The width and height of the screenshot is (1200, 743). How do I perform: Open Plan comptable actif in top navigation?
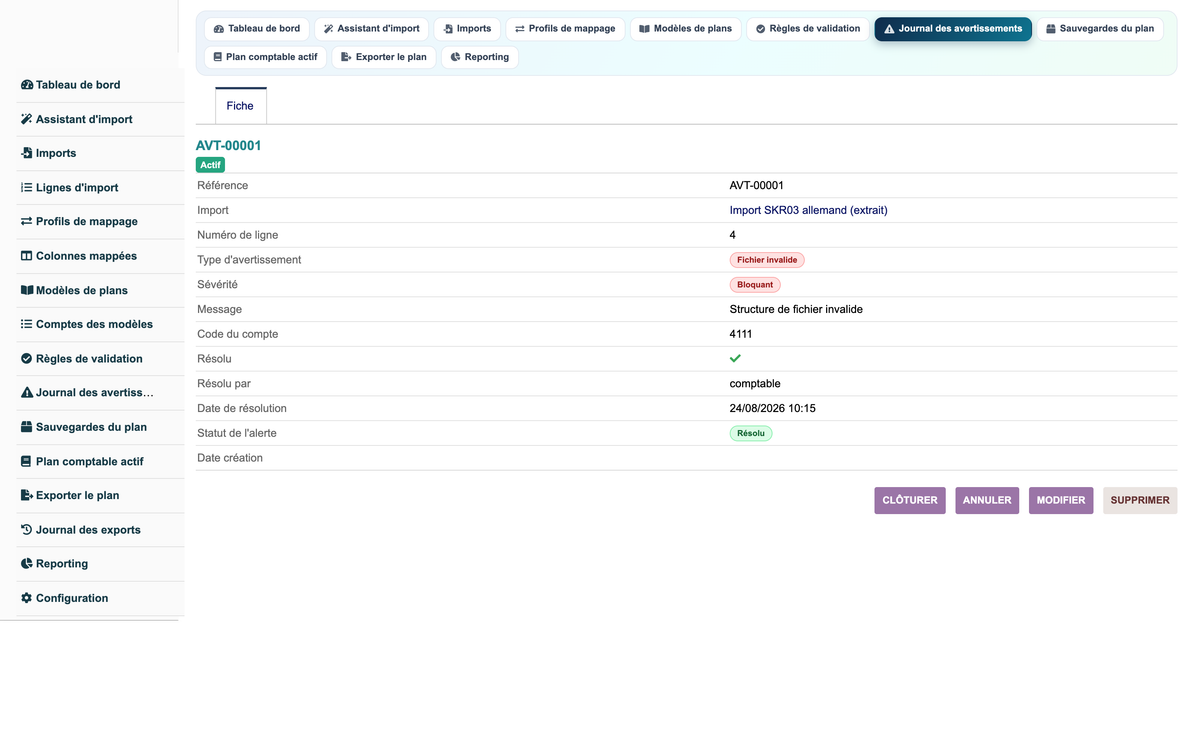point(265,57)
